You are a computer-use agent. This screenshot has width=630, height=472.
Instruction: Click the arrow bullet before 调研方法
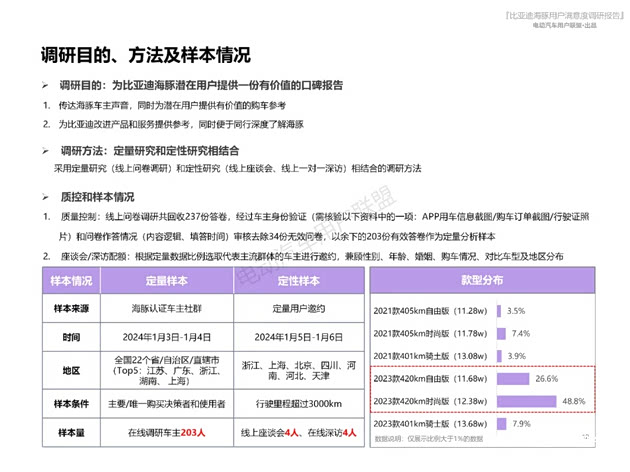(x=46, y=150)
